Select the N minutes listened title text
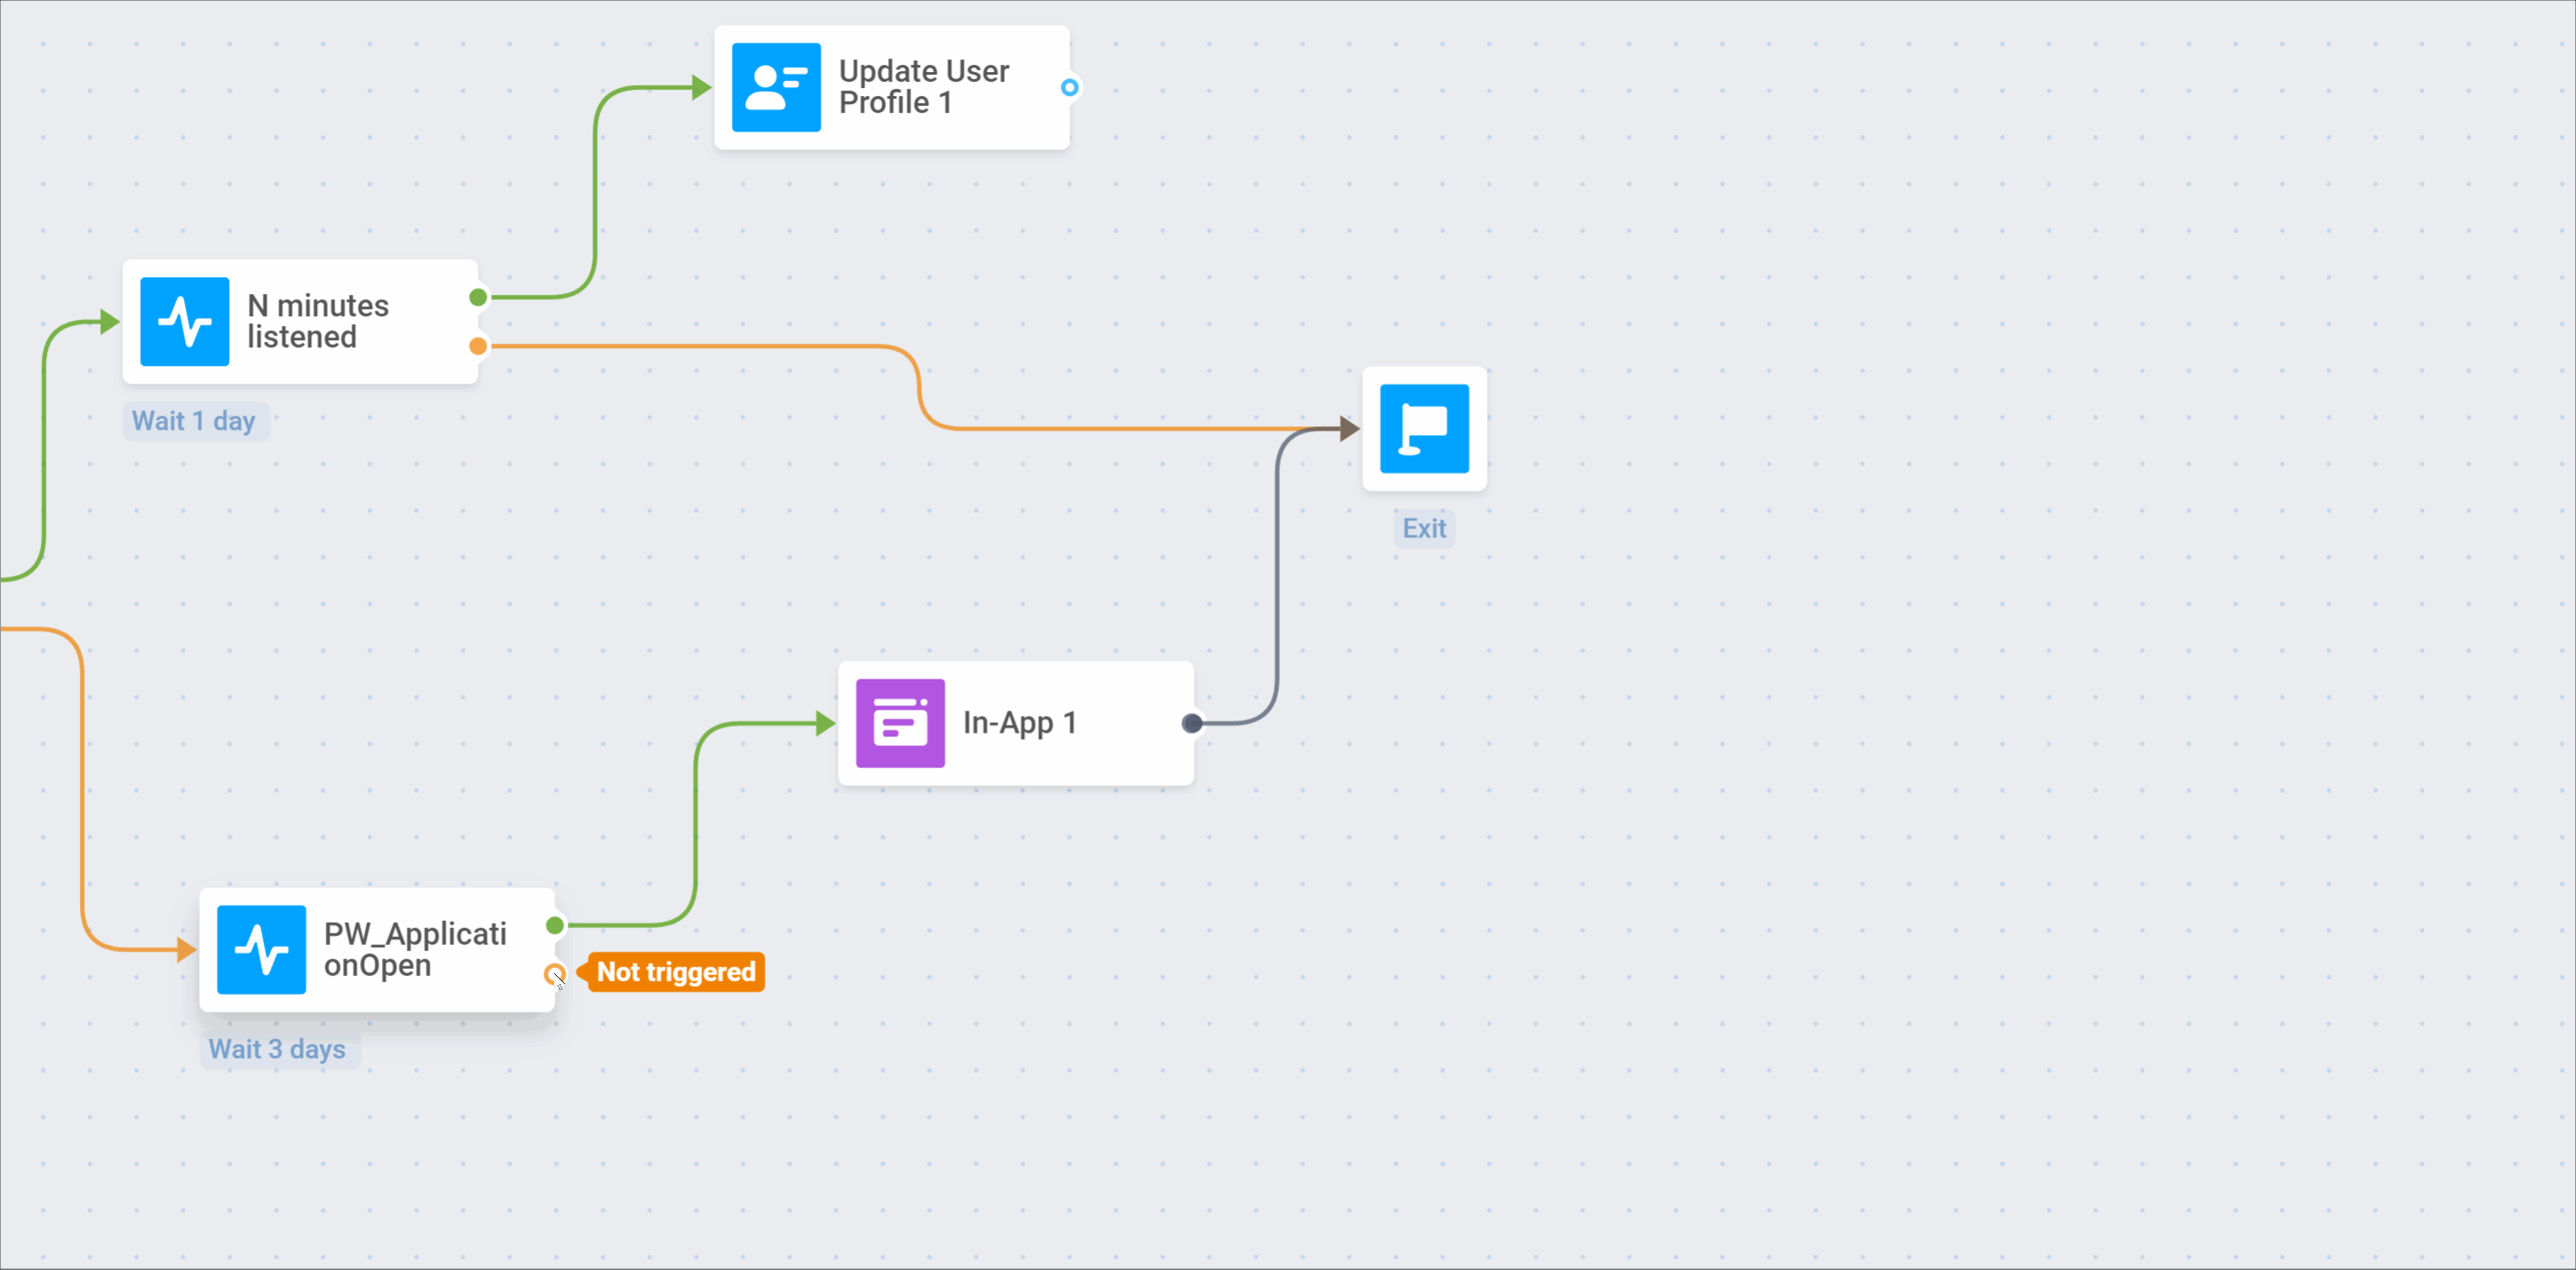 click(318, 321)
